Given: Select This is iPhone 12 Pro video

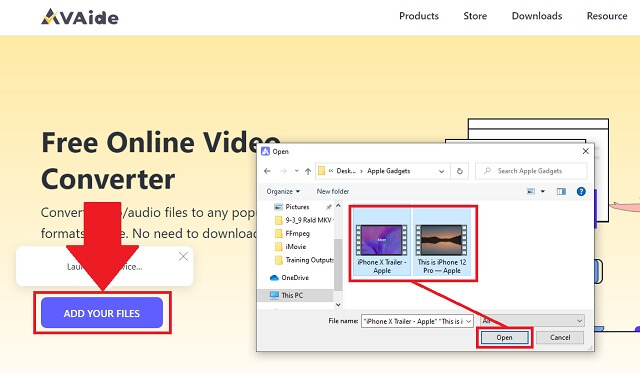Looking at the screenshot, I should click(442, 242).
